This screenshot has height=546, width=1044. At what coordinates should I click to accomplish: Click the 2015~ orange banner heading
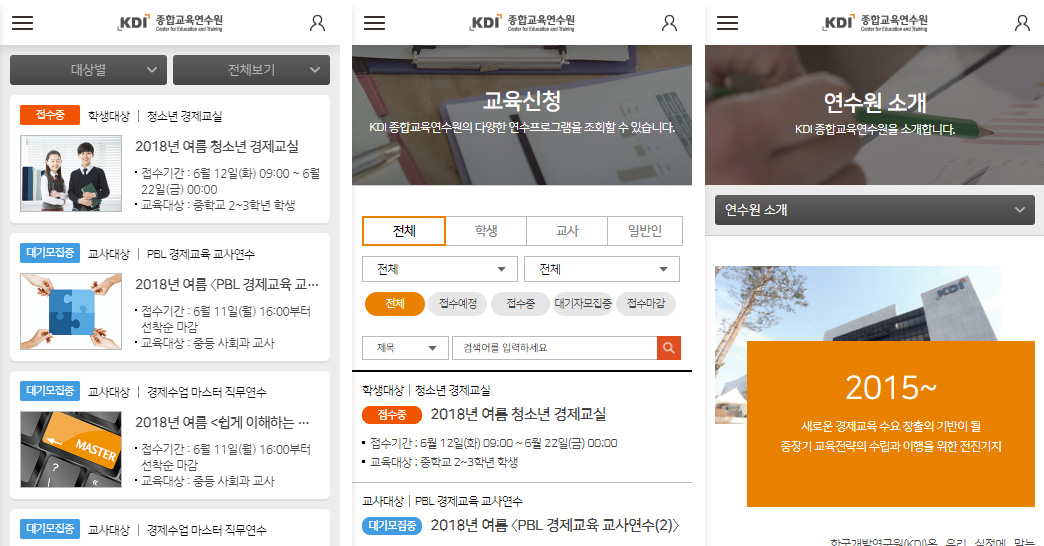pyautogui.click(x=890, y=388)
